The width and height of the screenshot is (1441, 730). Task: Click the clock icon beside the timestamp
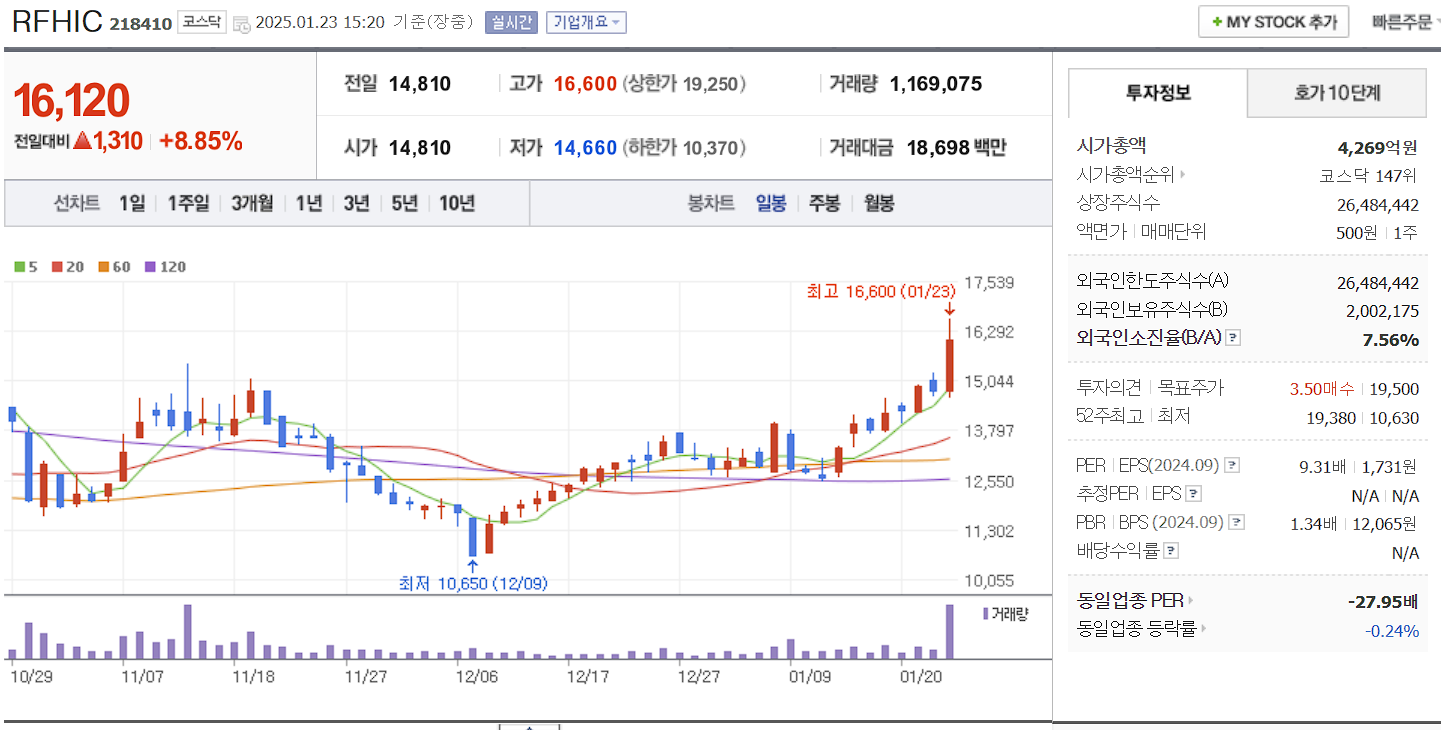click(x=240, y=22)
